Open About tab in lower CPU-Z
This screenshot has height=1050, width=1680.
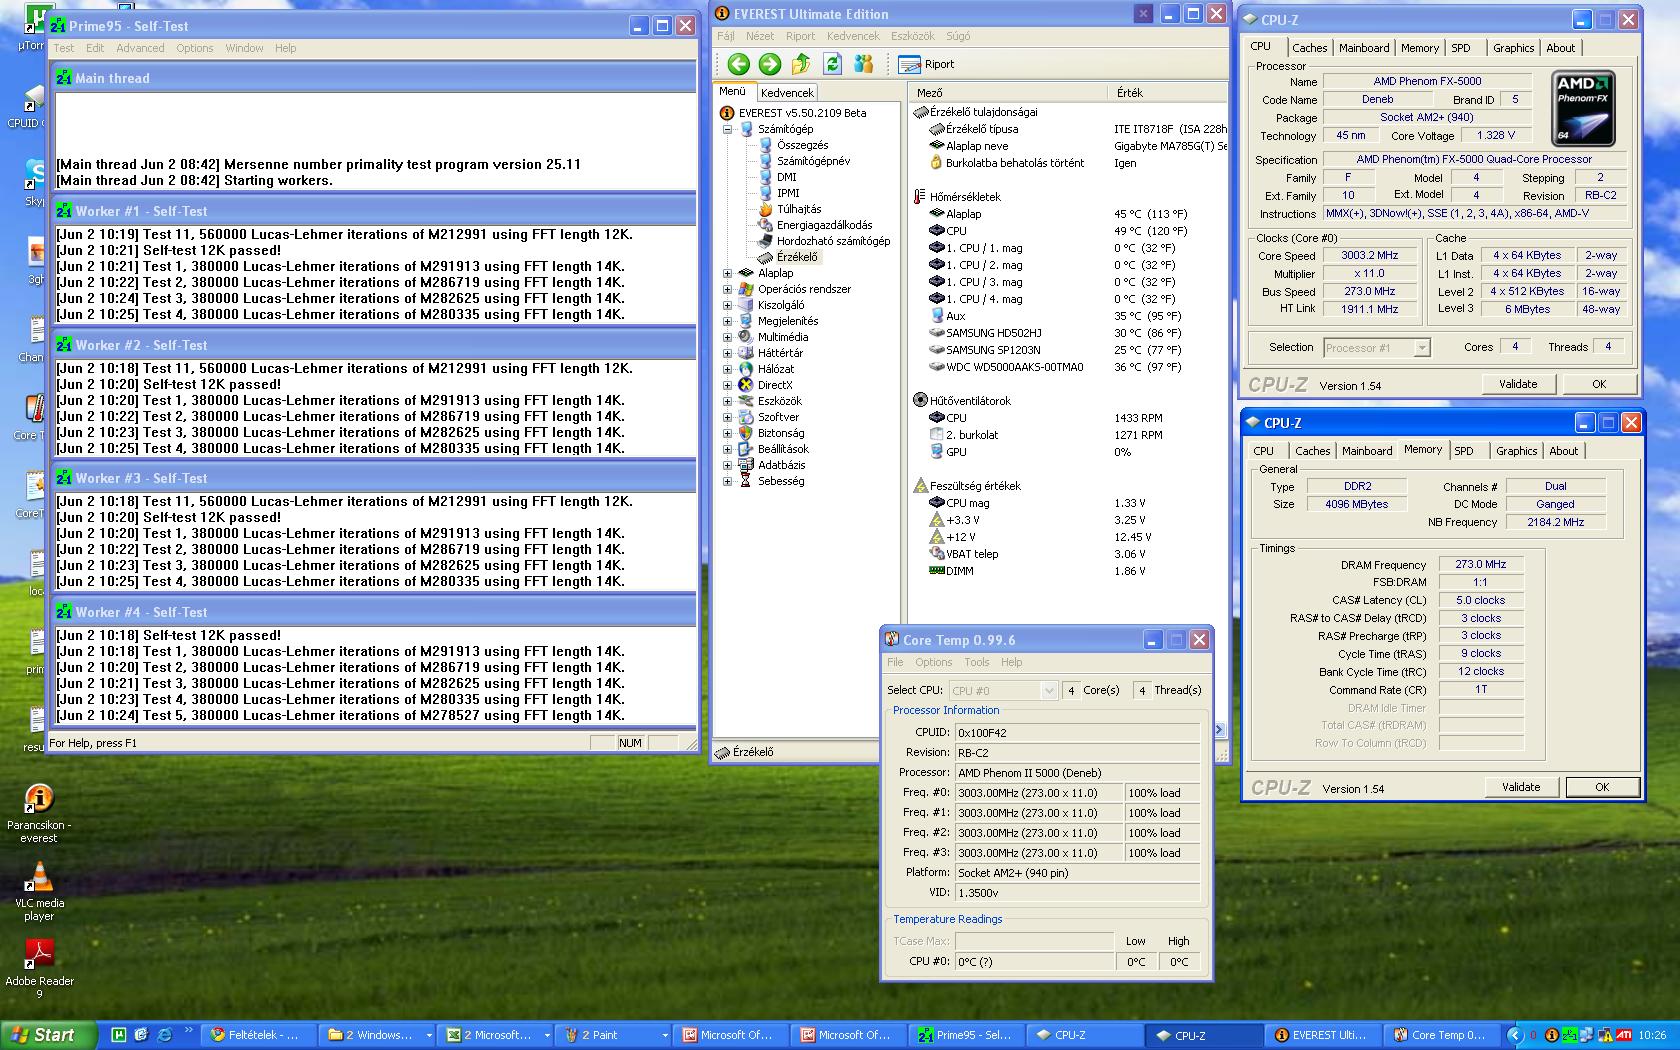point(1563,451)
